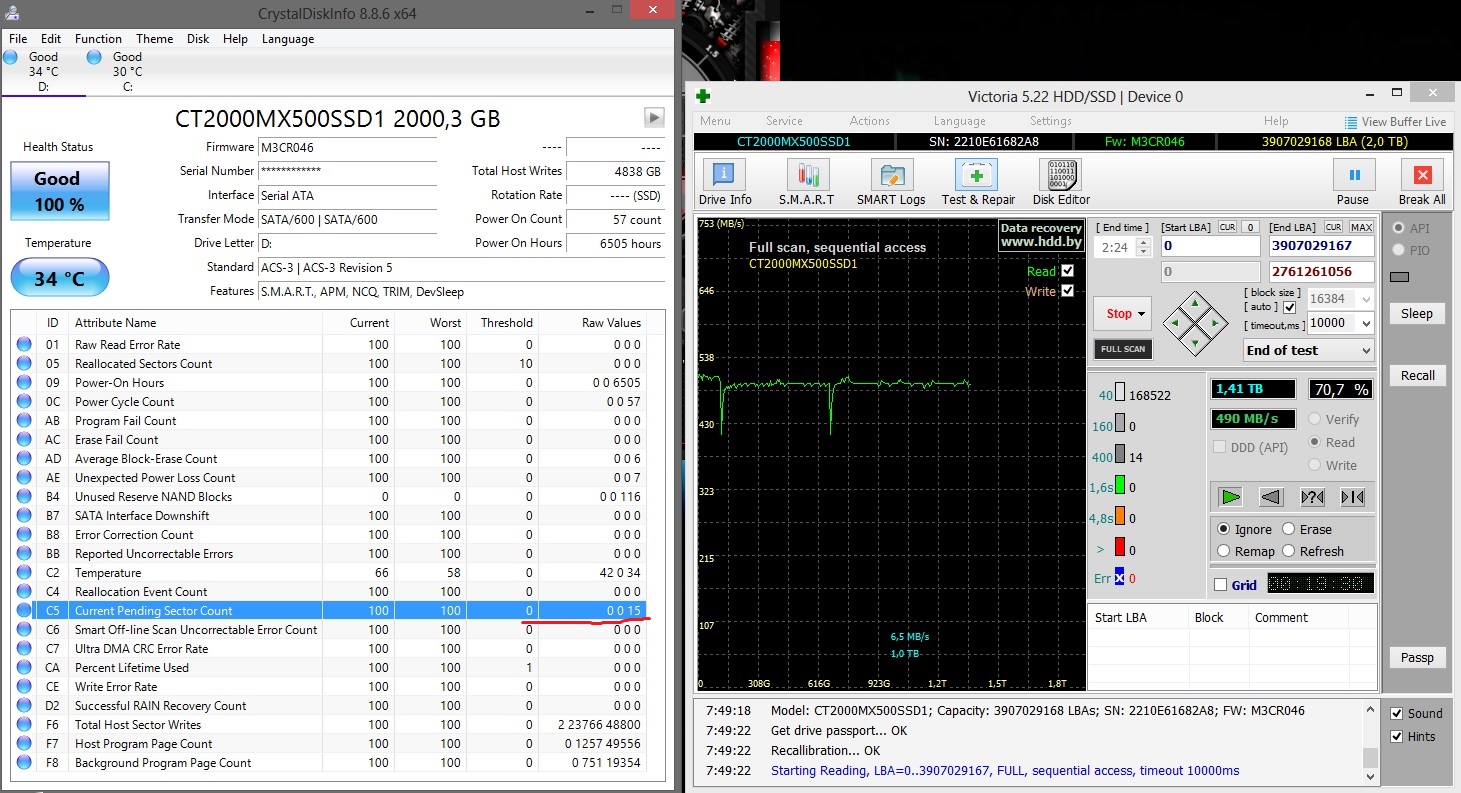
Task: Click the Victoria green cross title bar icon
Action: coord(704,96)
